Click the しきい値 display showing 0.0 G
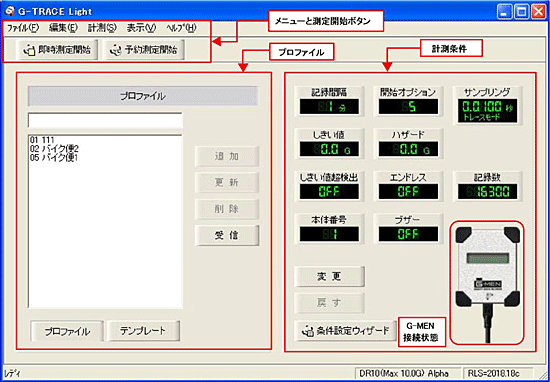Viewport: 550px width, 382px height. [329, 149]
